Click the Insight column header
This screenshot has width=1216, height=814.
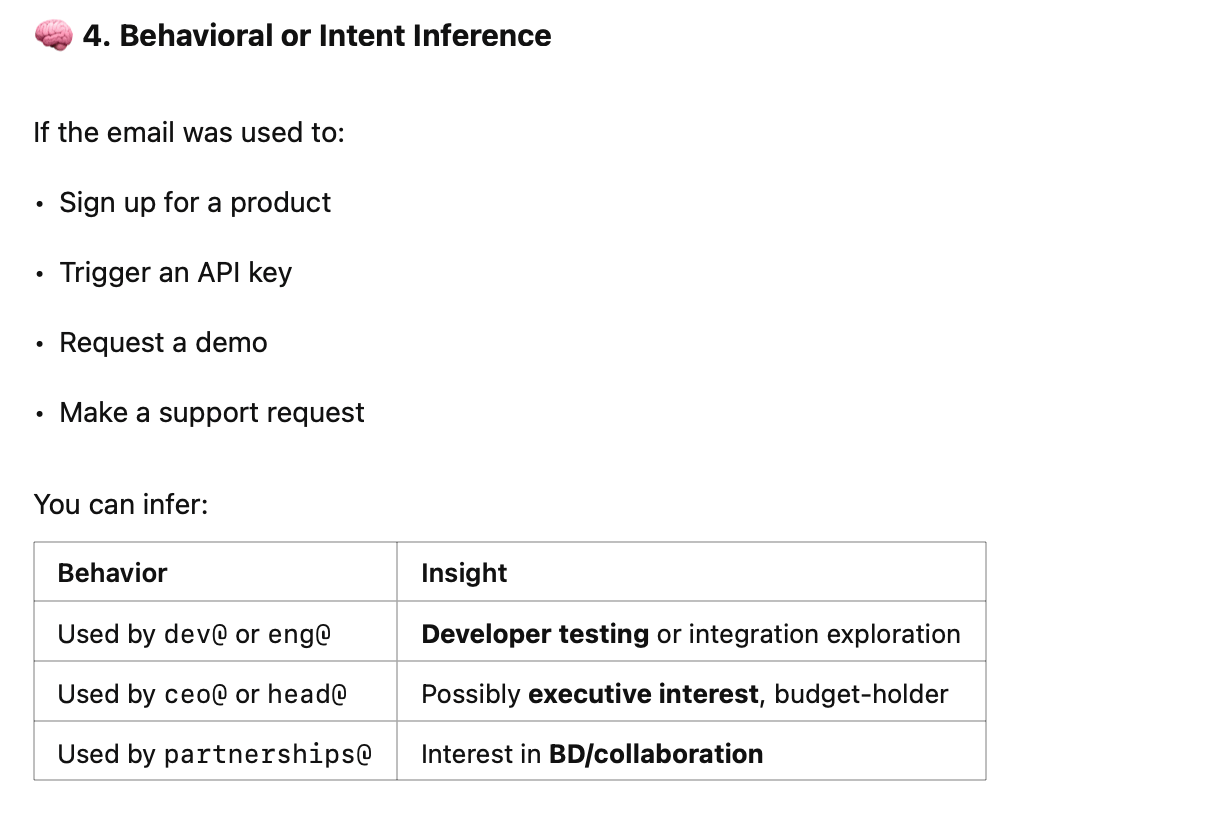pos(691,572)
